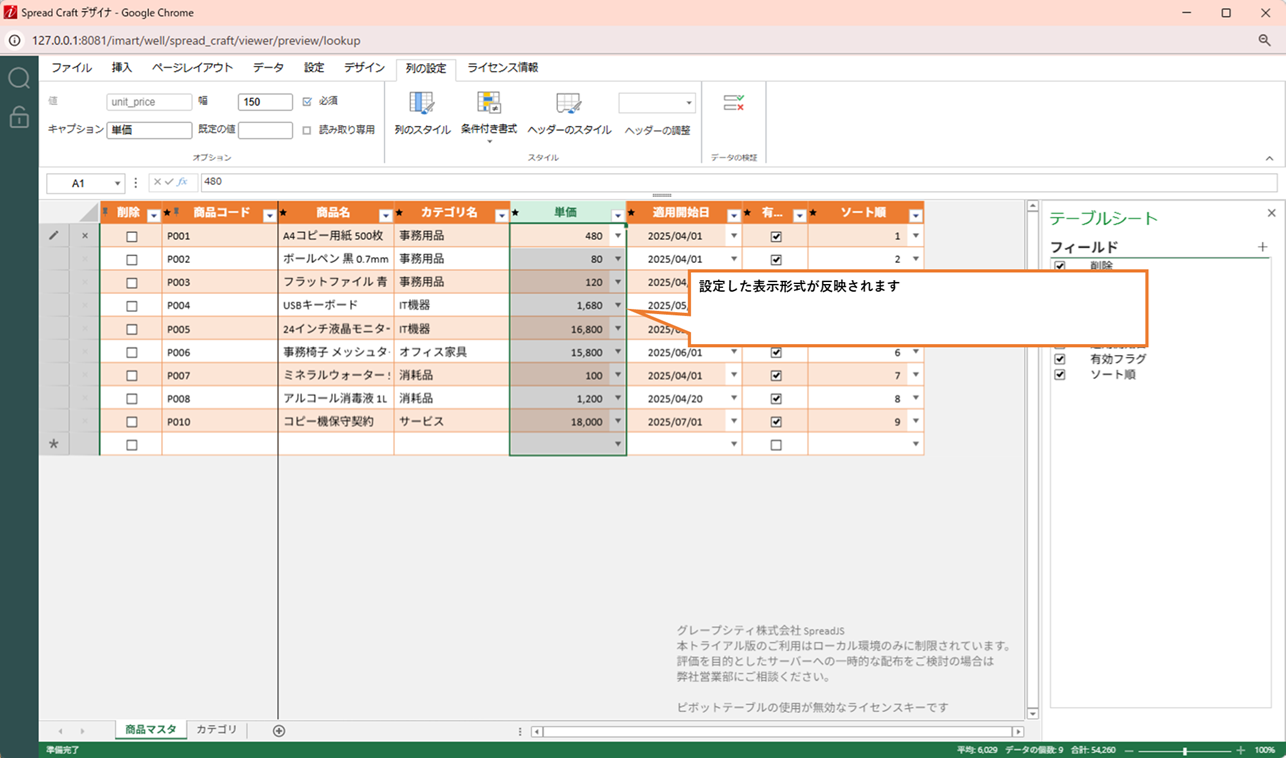Open the 条件付き書式 conditional formatting icon
Image resolution: width=1286 pixels, height=758 pixels.
coord(489,103)
